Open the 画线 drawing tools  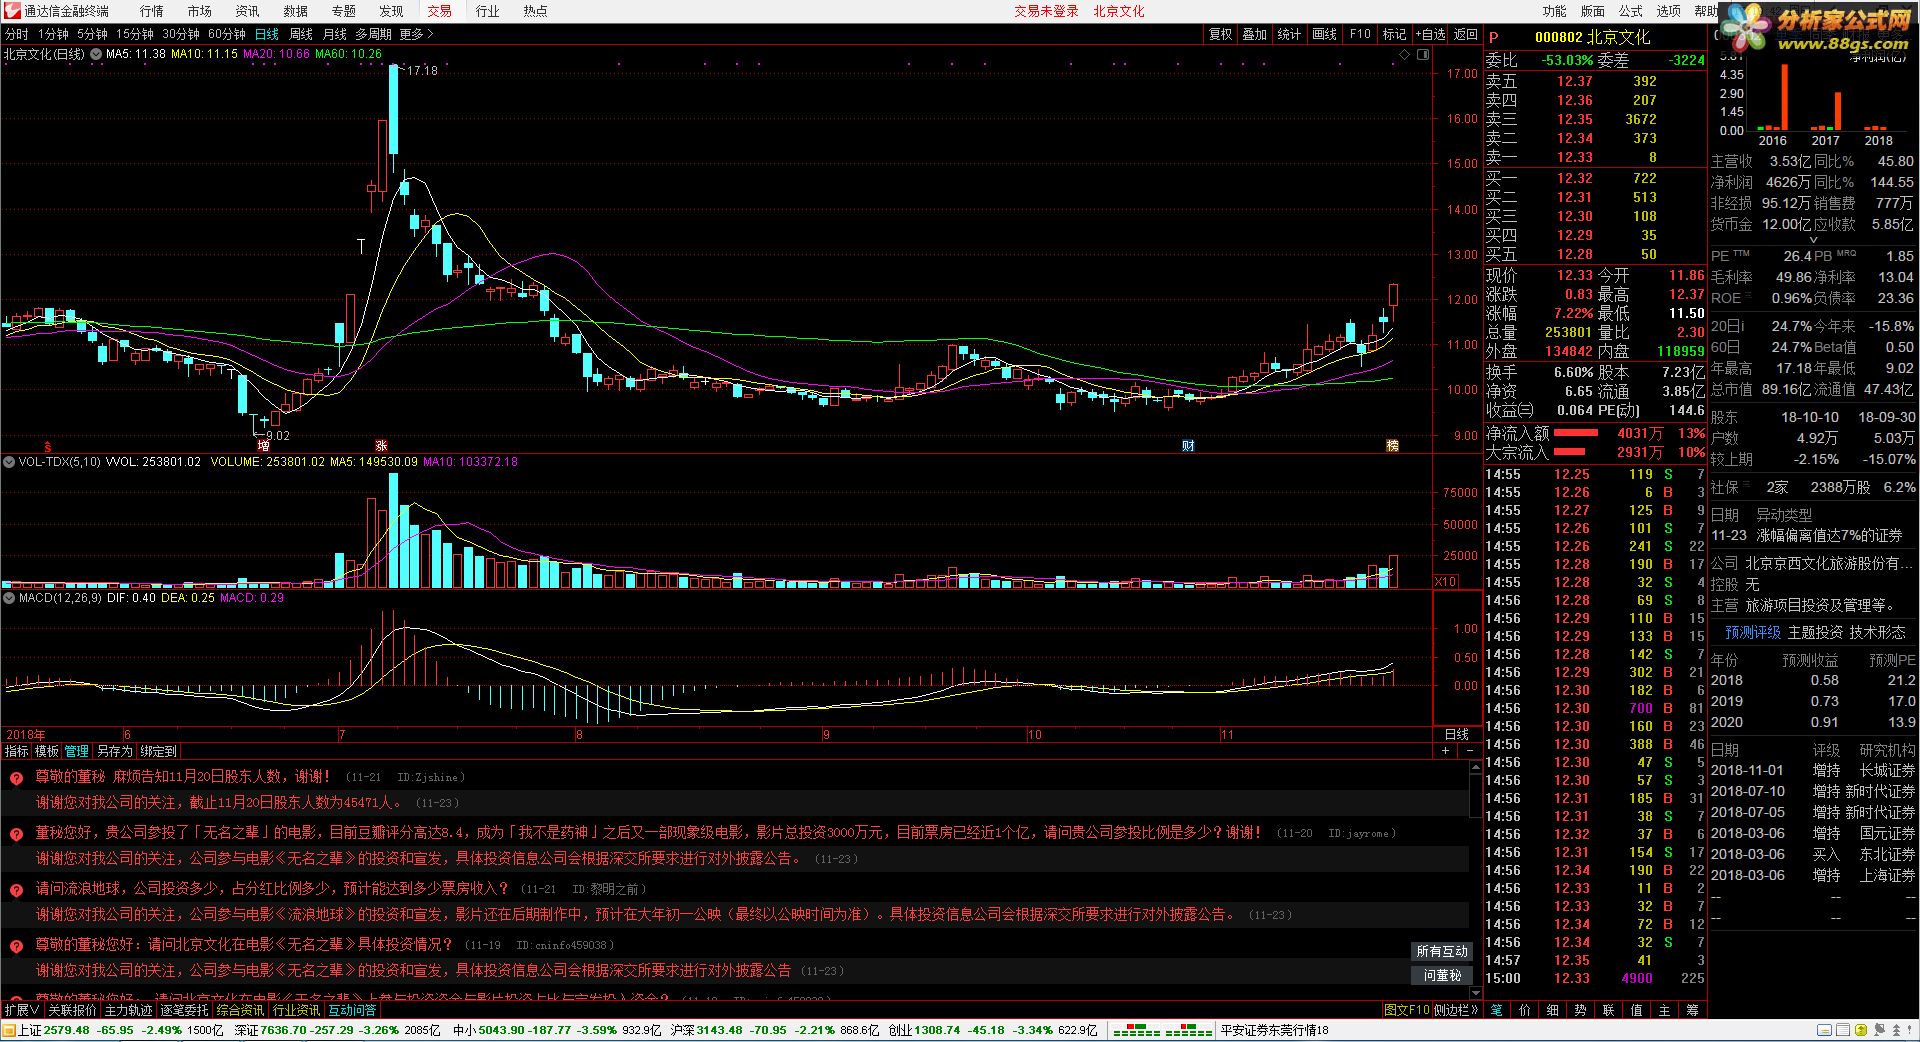1324,34
